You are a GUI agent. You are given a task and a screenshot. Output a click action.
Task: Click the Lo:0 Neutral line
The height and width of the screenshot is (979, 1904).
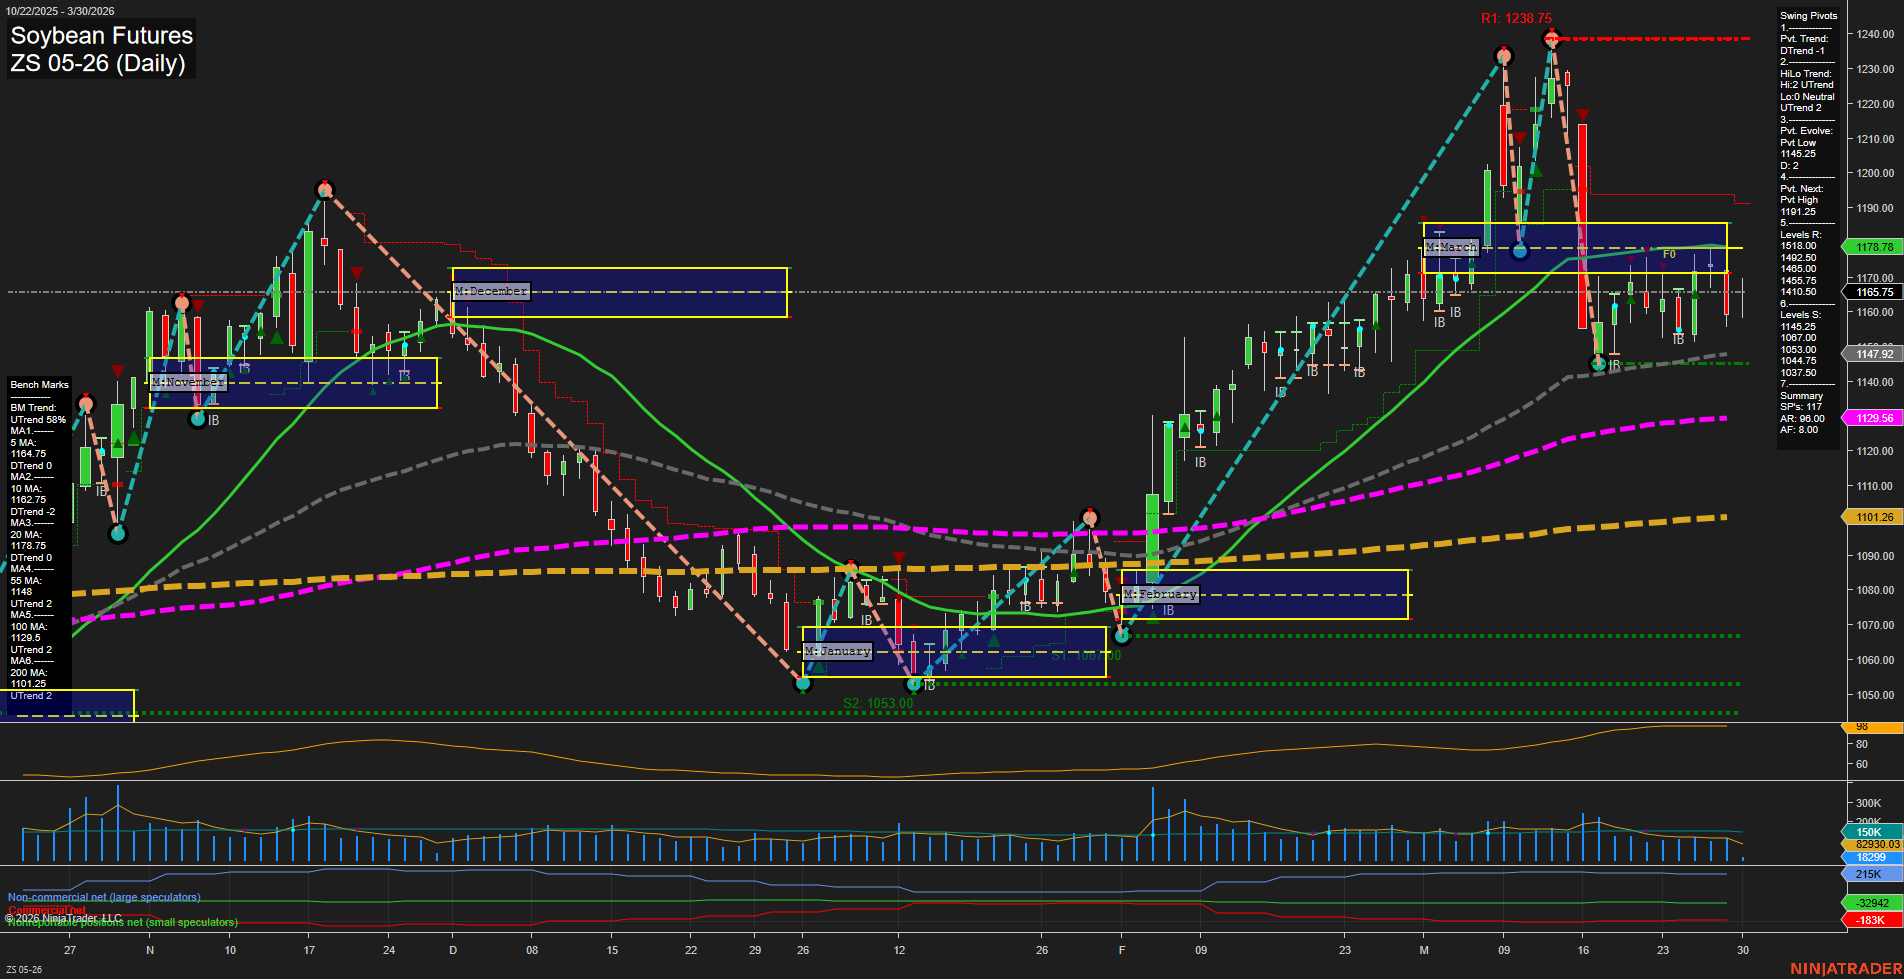pos(1807,97)
